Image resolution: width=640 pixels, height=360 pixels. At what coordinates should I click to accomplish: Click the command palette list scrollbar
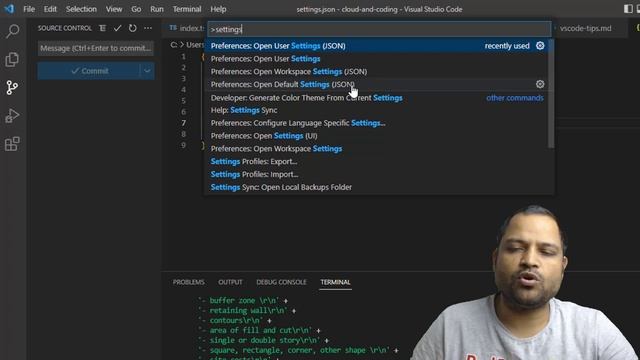[551, 94]
